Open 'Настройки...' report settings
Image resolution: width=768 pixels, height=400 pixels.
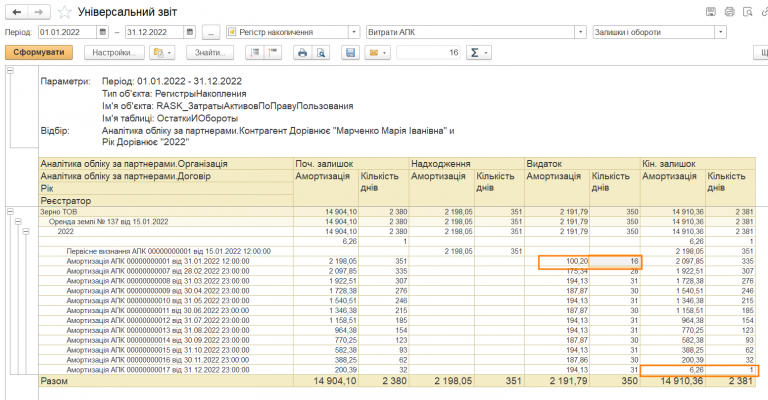(x=112, y=52)
